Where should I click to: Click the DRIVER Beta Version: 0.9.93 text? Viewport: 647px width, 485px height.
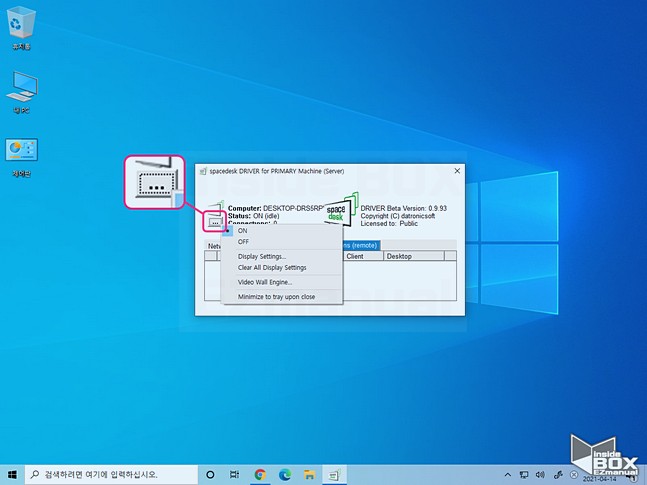coord(404,208)
